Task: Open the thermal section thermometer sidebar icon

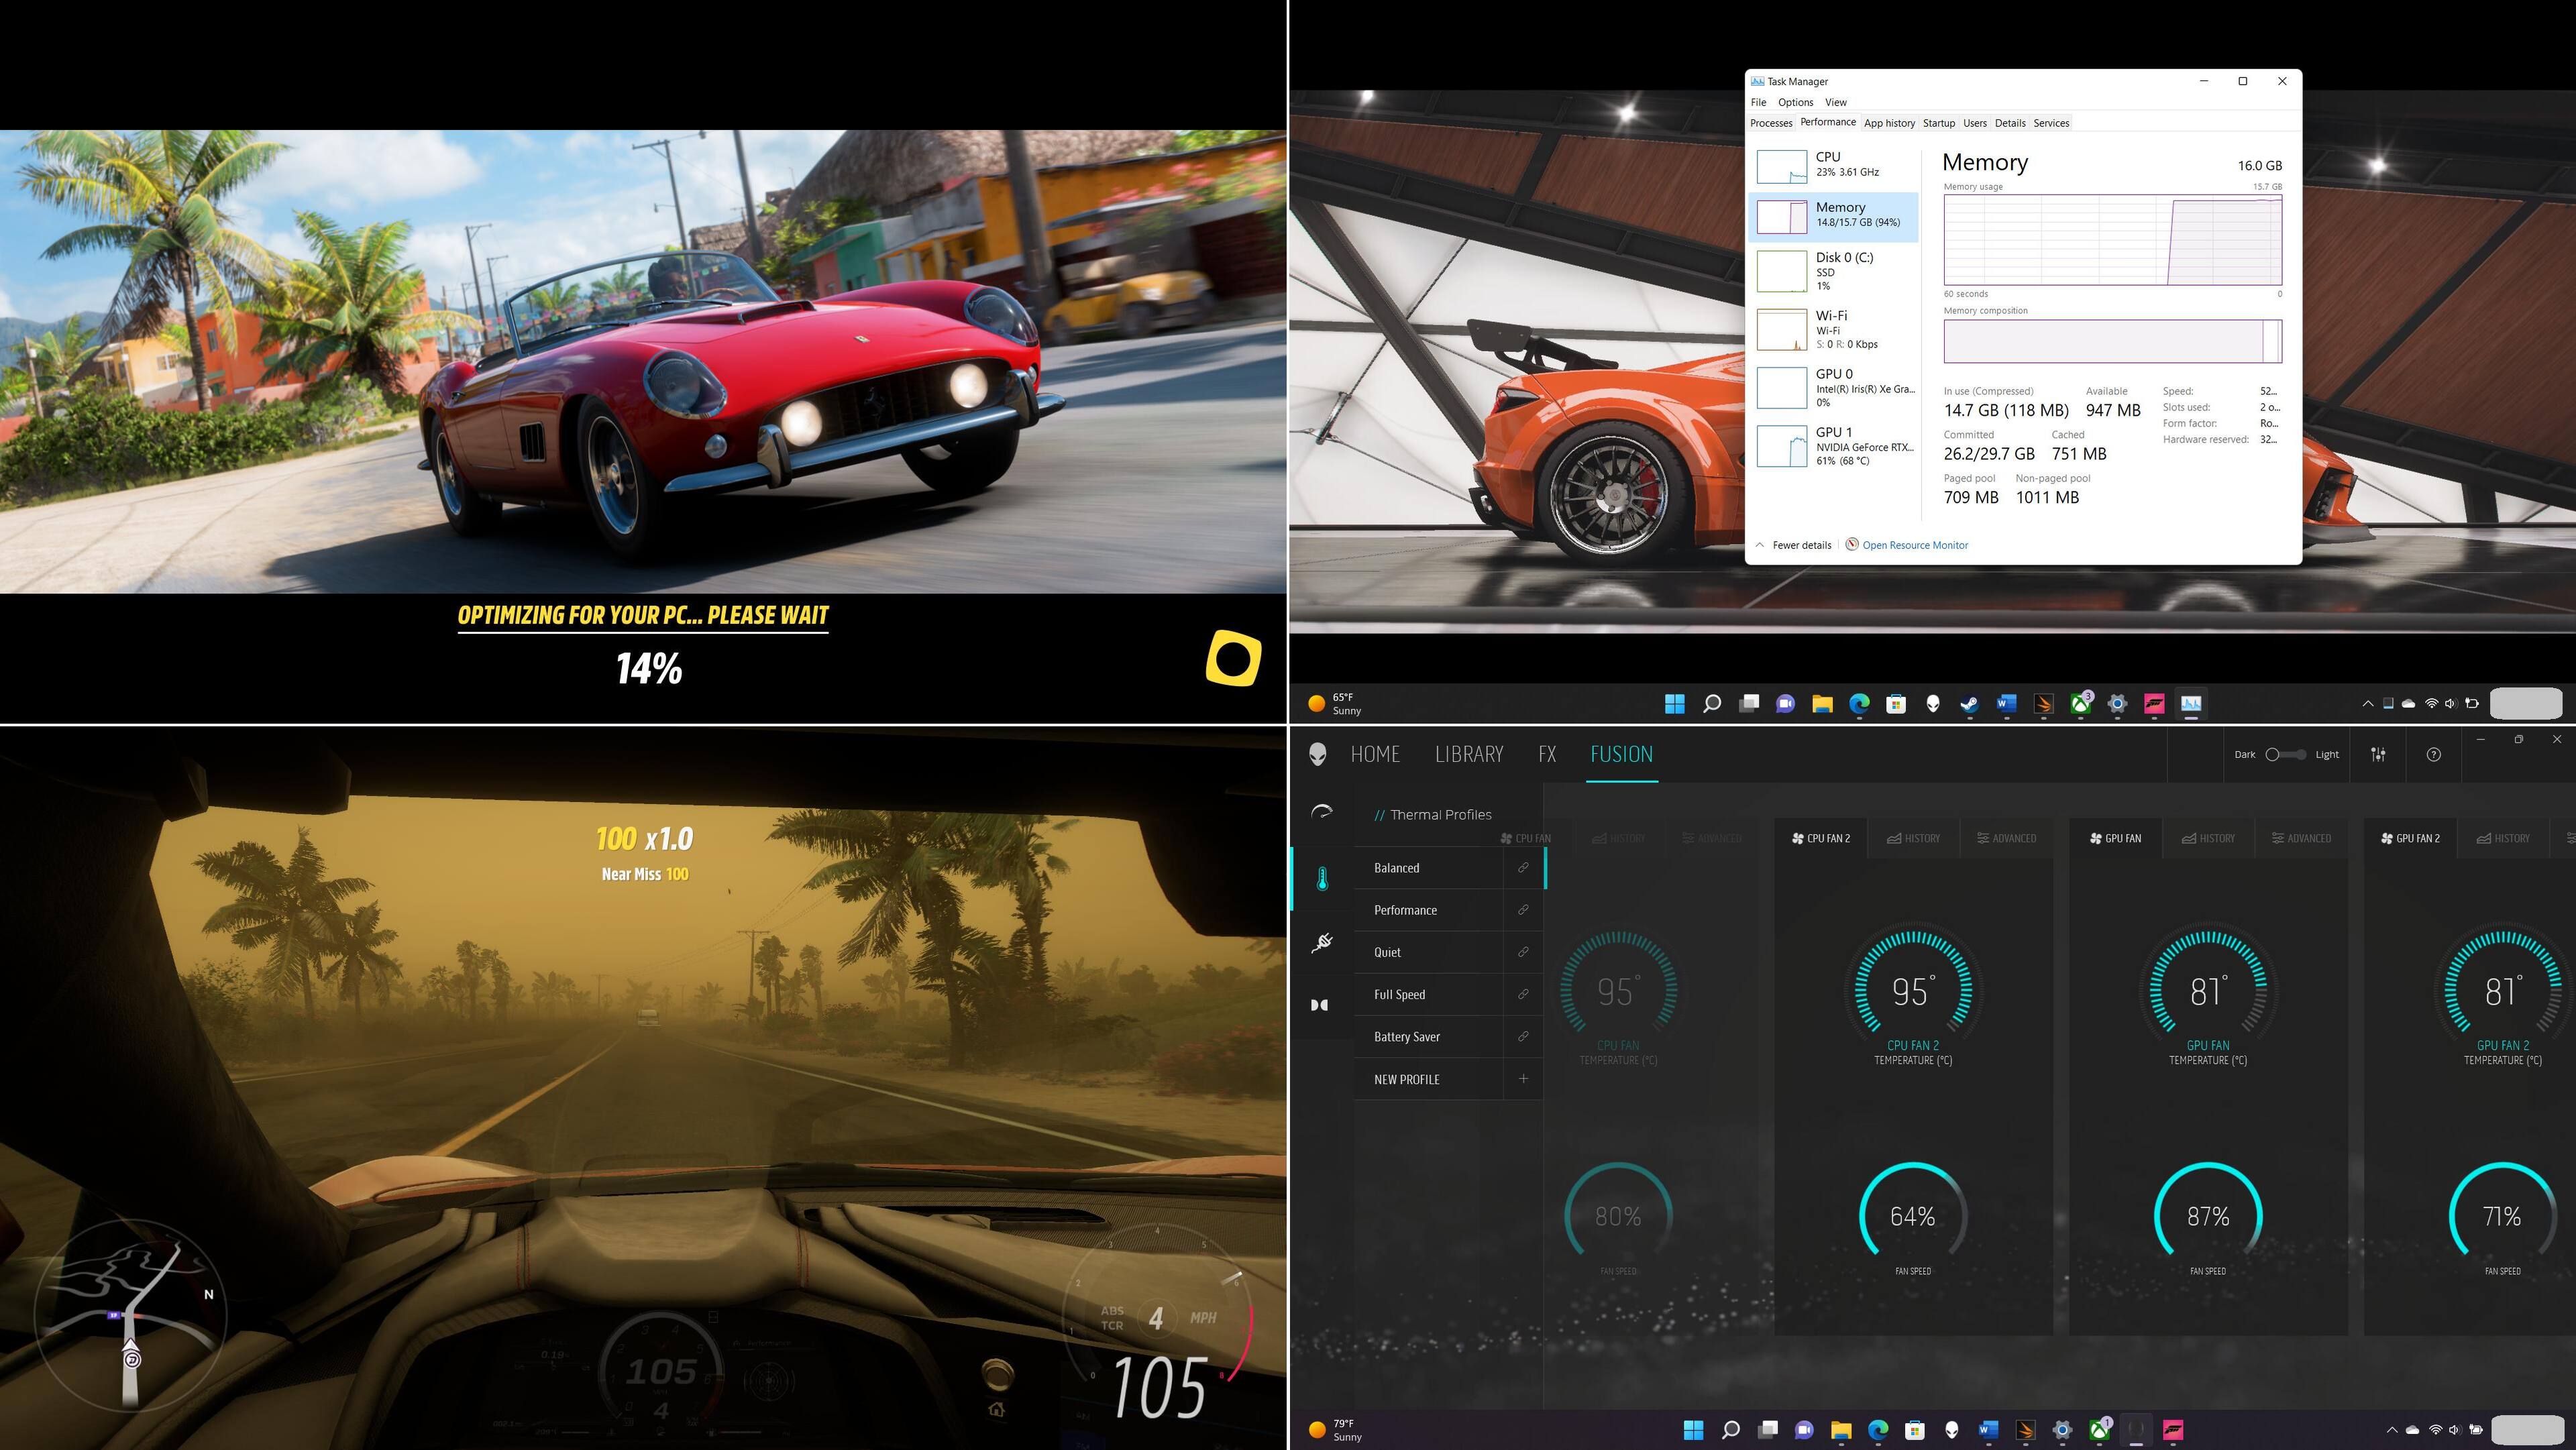Action: click(x=1322, y=879)
